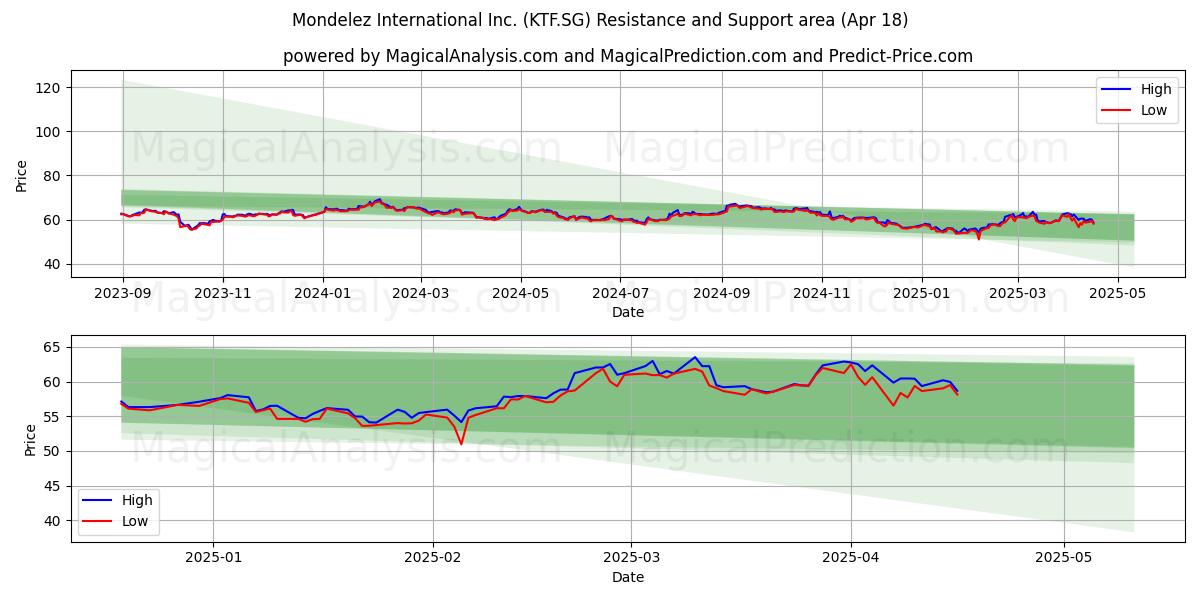1200x600 pixels.
Task: Click the '2025-03' tick label in the lower chart
Action: [x=632, y=560]
